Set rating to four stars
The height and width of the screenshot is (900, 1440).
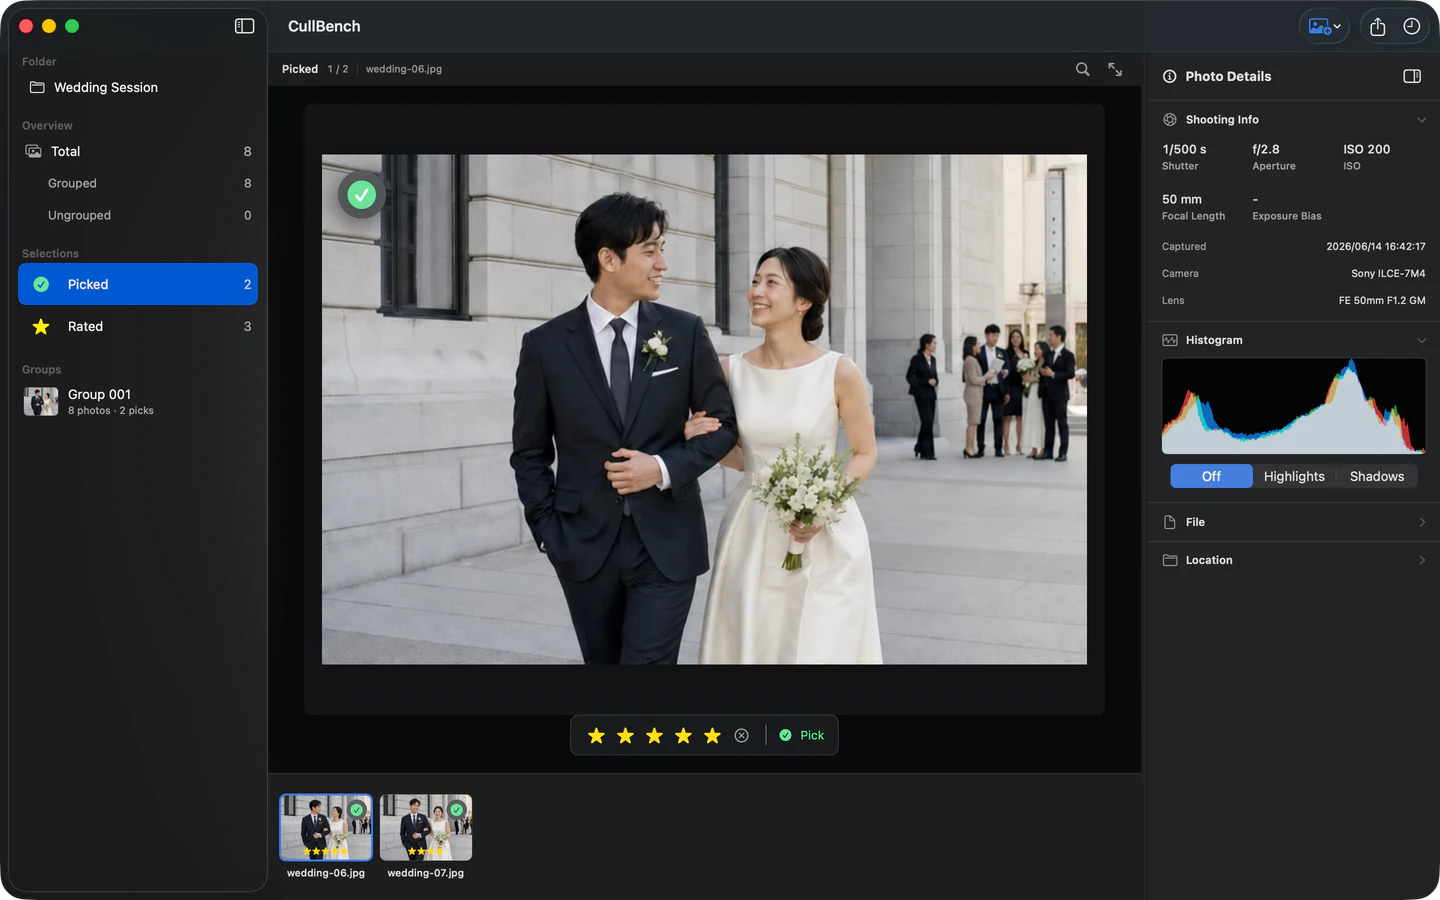click(x=683, y=736)
